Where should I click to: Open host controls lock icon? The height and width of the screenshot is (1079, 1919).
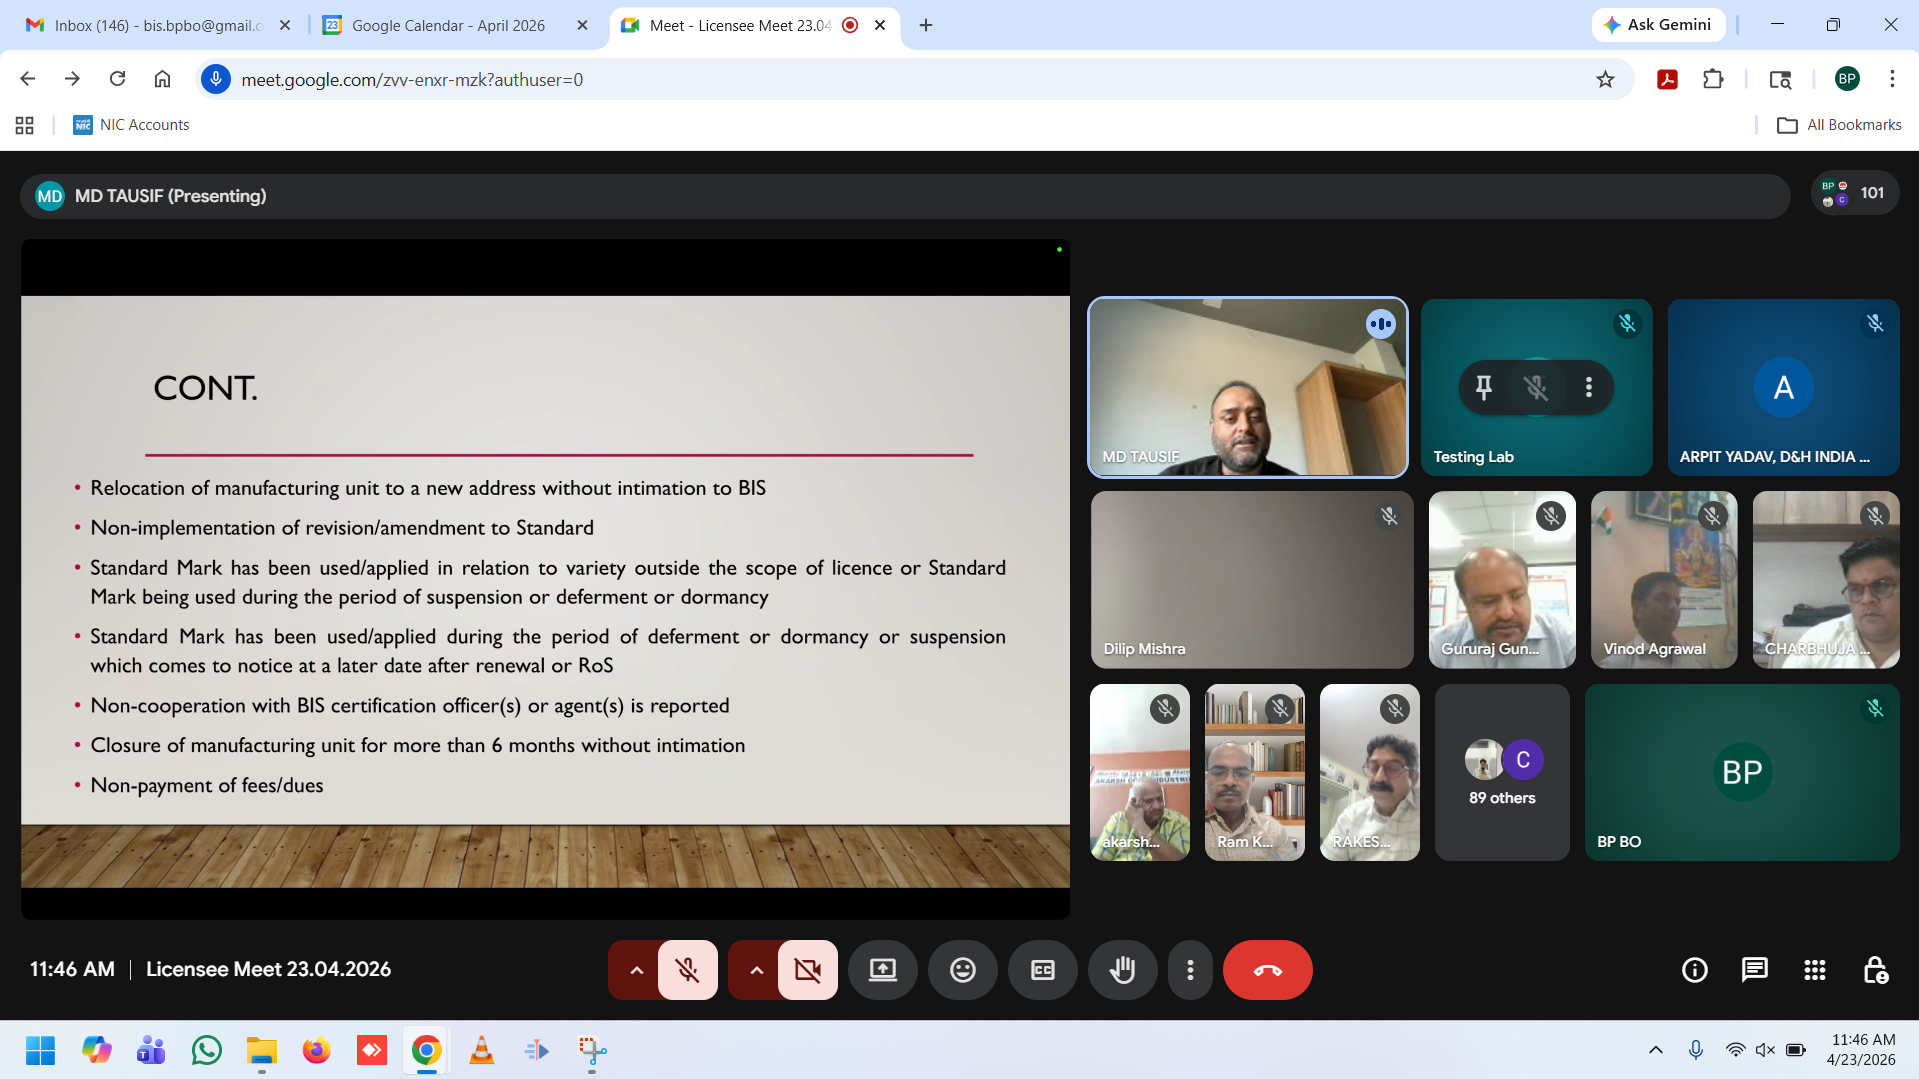point(1875,970)
